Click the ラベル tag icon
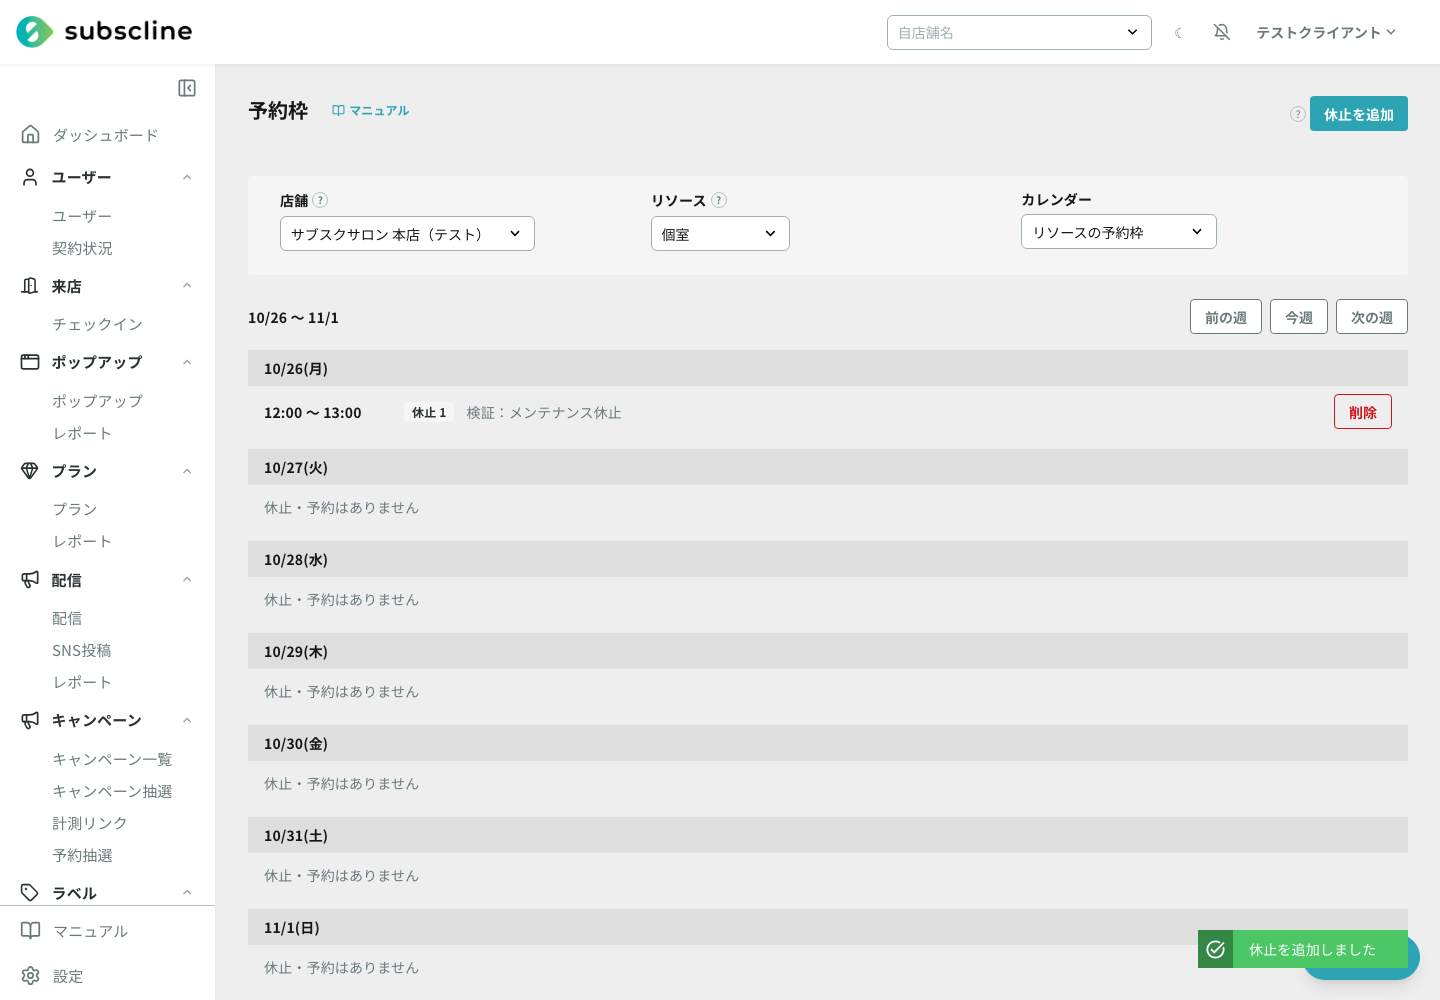Image resolution: width=1440 pixels, height=1000 pixels. 30,893
